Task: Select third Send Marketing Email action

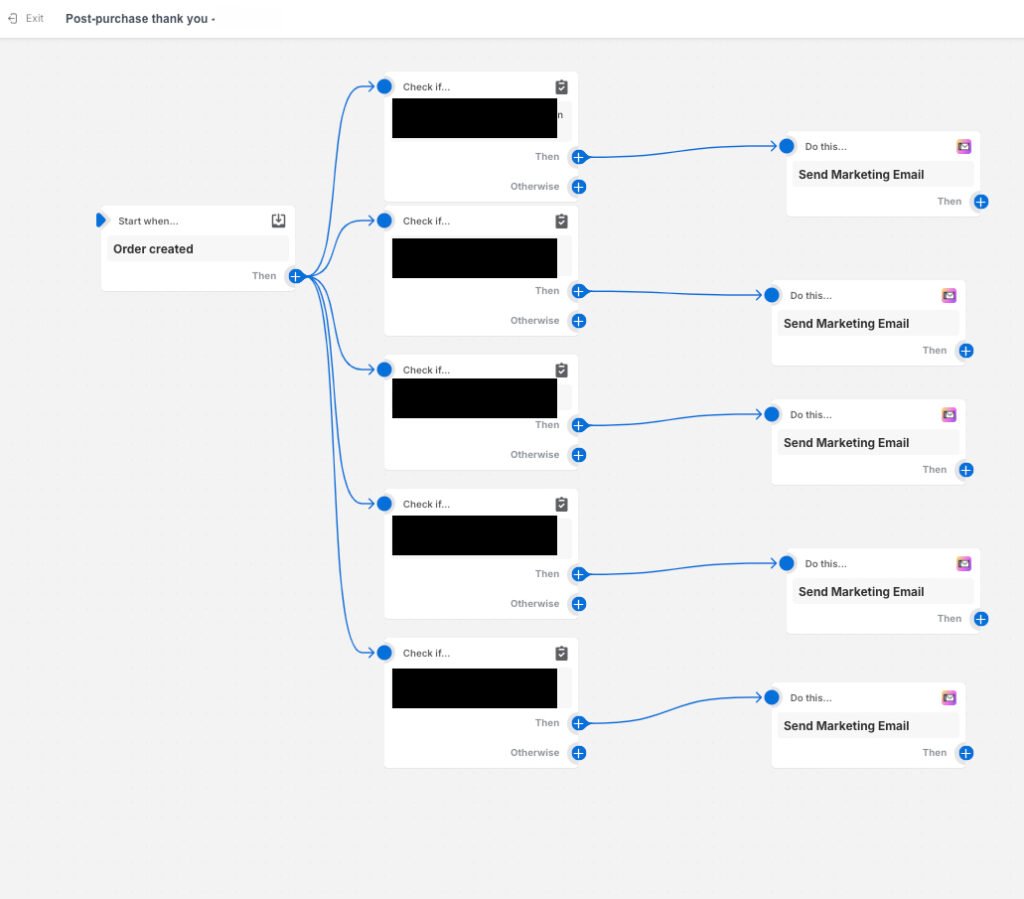Action: coord(868,443)
